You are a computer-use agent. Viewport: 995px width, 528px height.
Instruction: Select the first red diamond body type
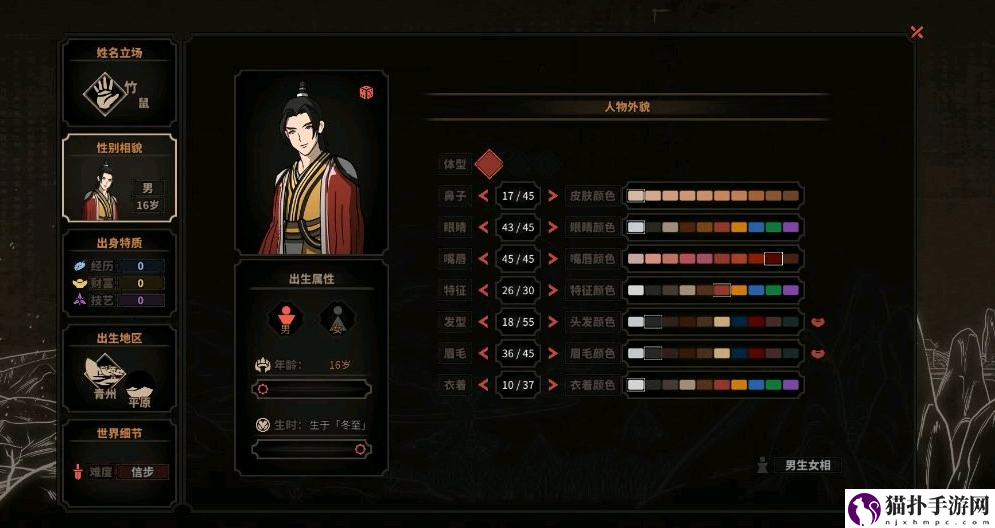[x=489, y=164]
